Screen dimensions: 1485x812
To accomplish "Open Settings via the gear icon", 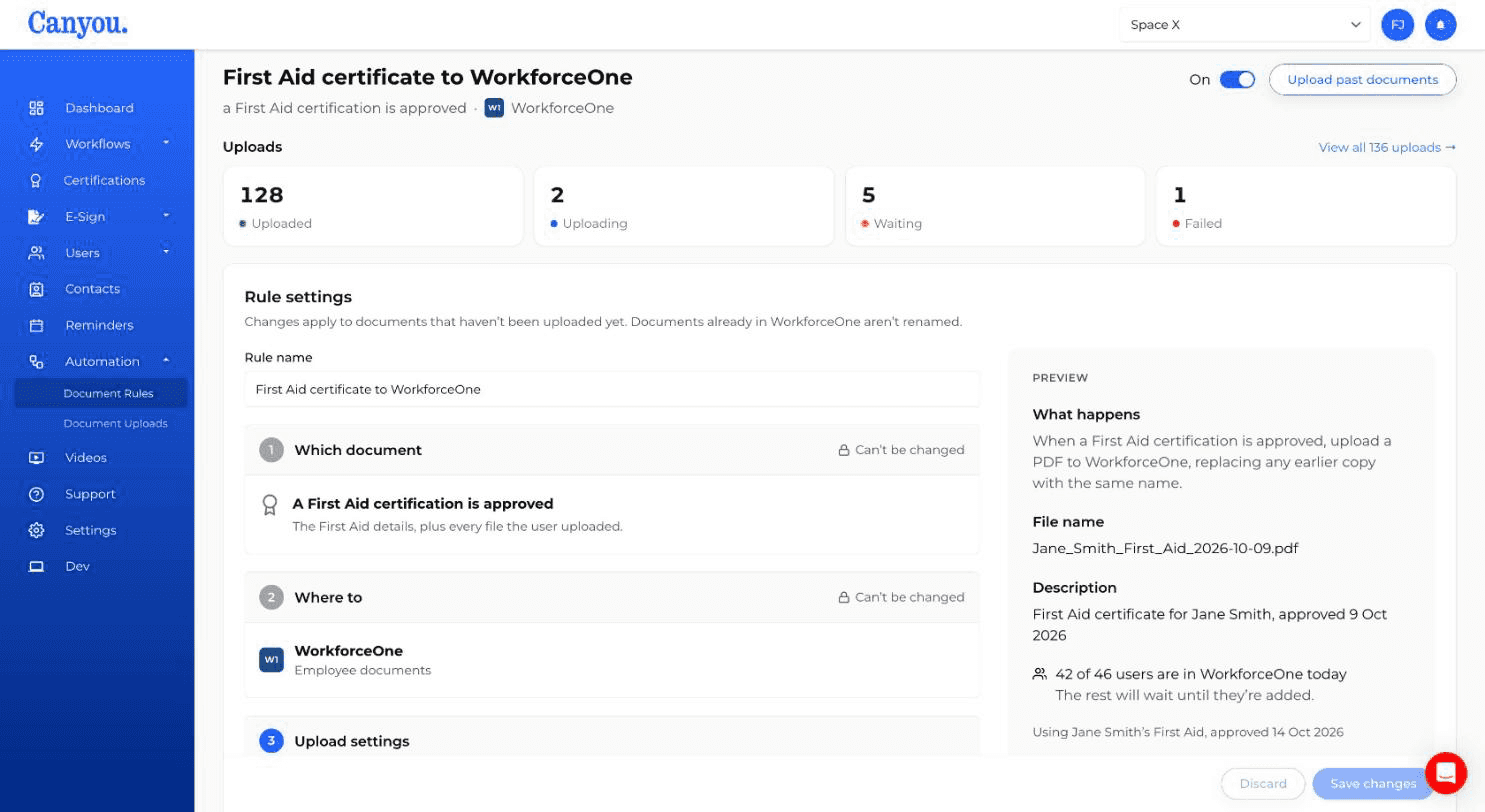I will (36, 530).
